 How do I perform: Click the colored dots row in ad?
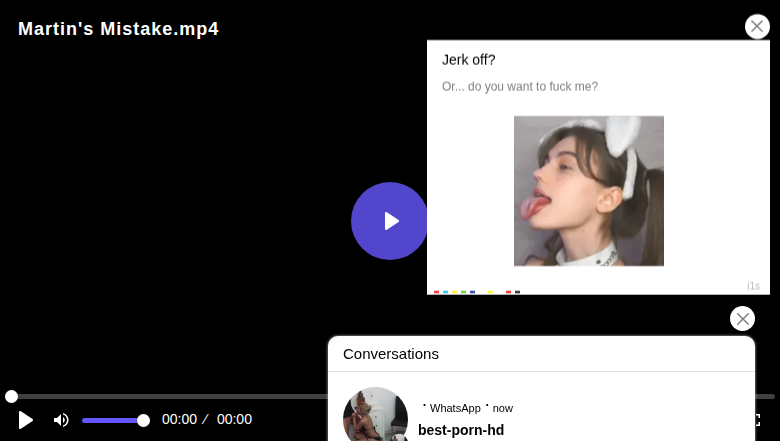click(x=477, y=292)
